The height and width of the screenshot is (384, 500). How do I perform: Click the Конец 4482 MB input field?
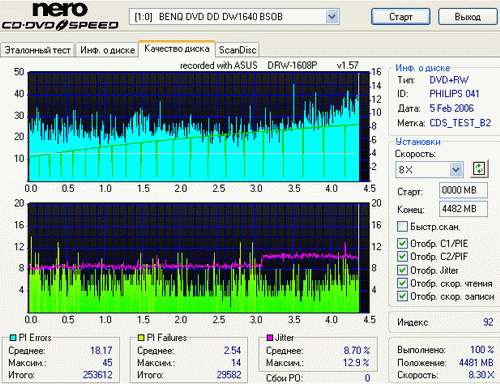(463, 209)
